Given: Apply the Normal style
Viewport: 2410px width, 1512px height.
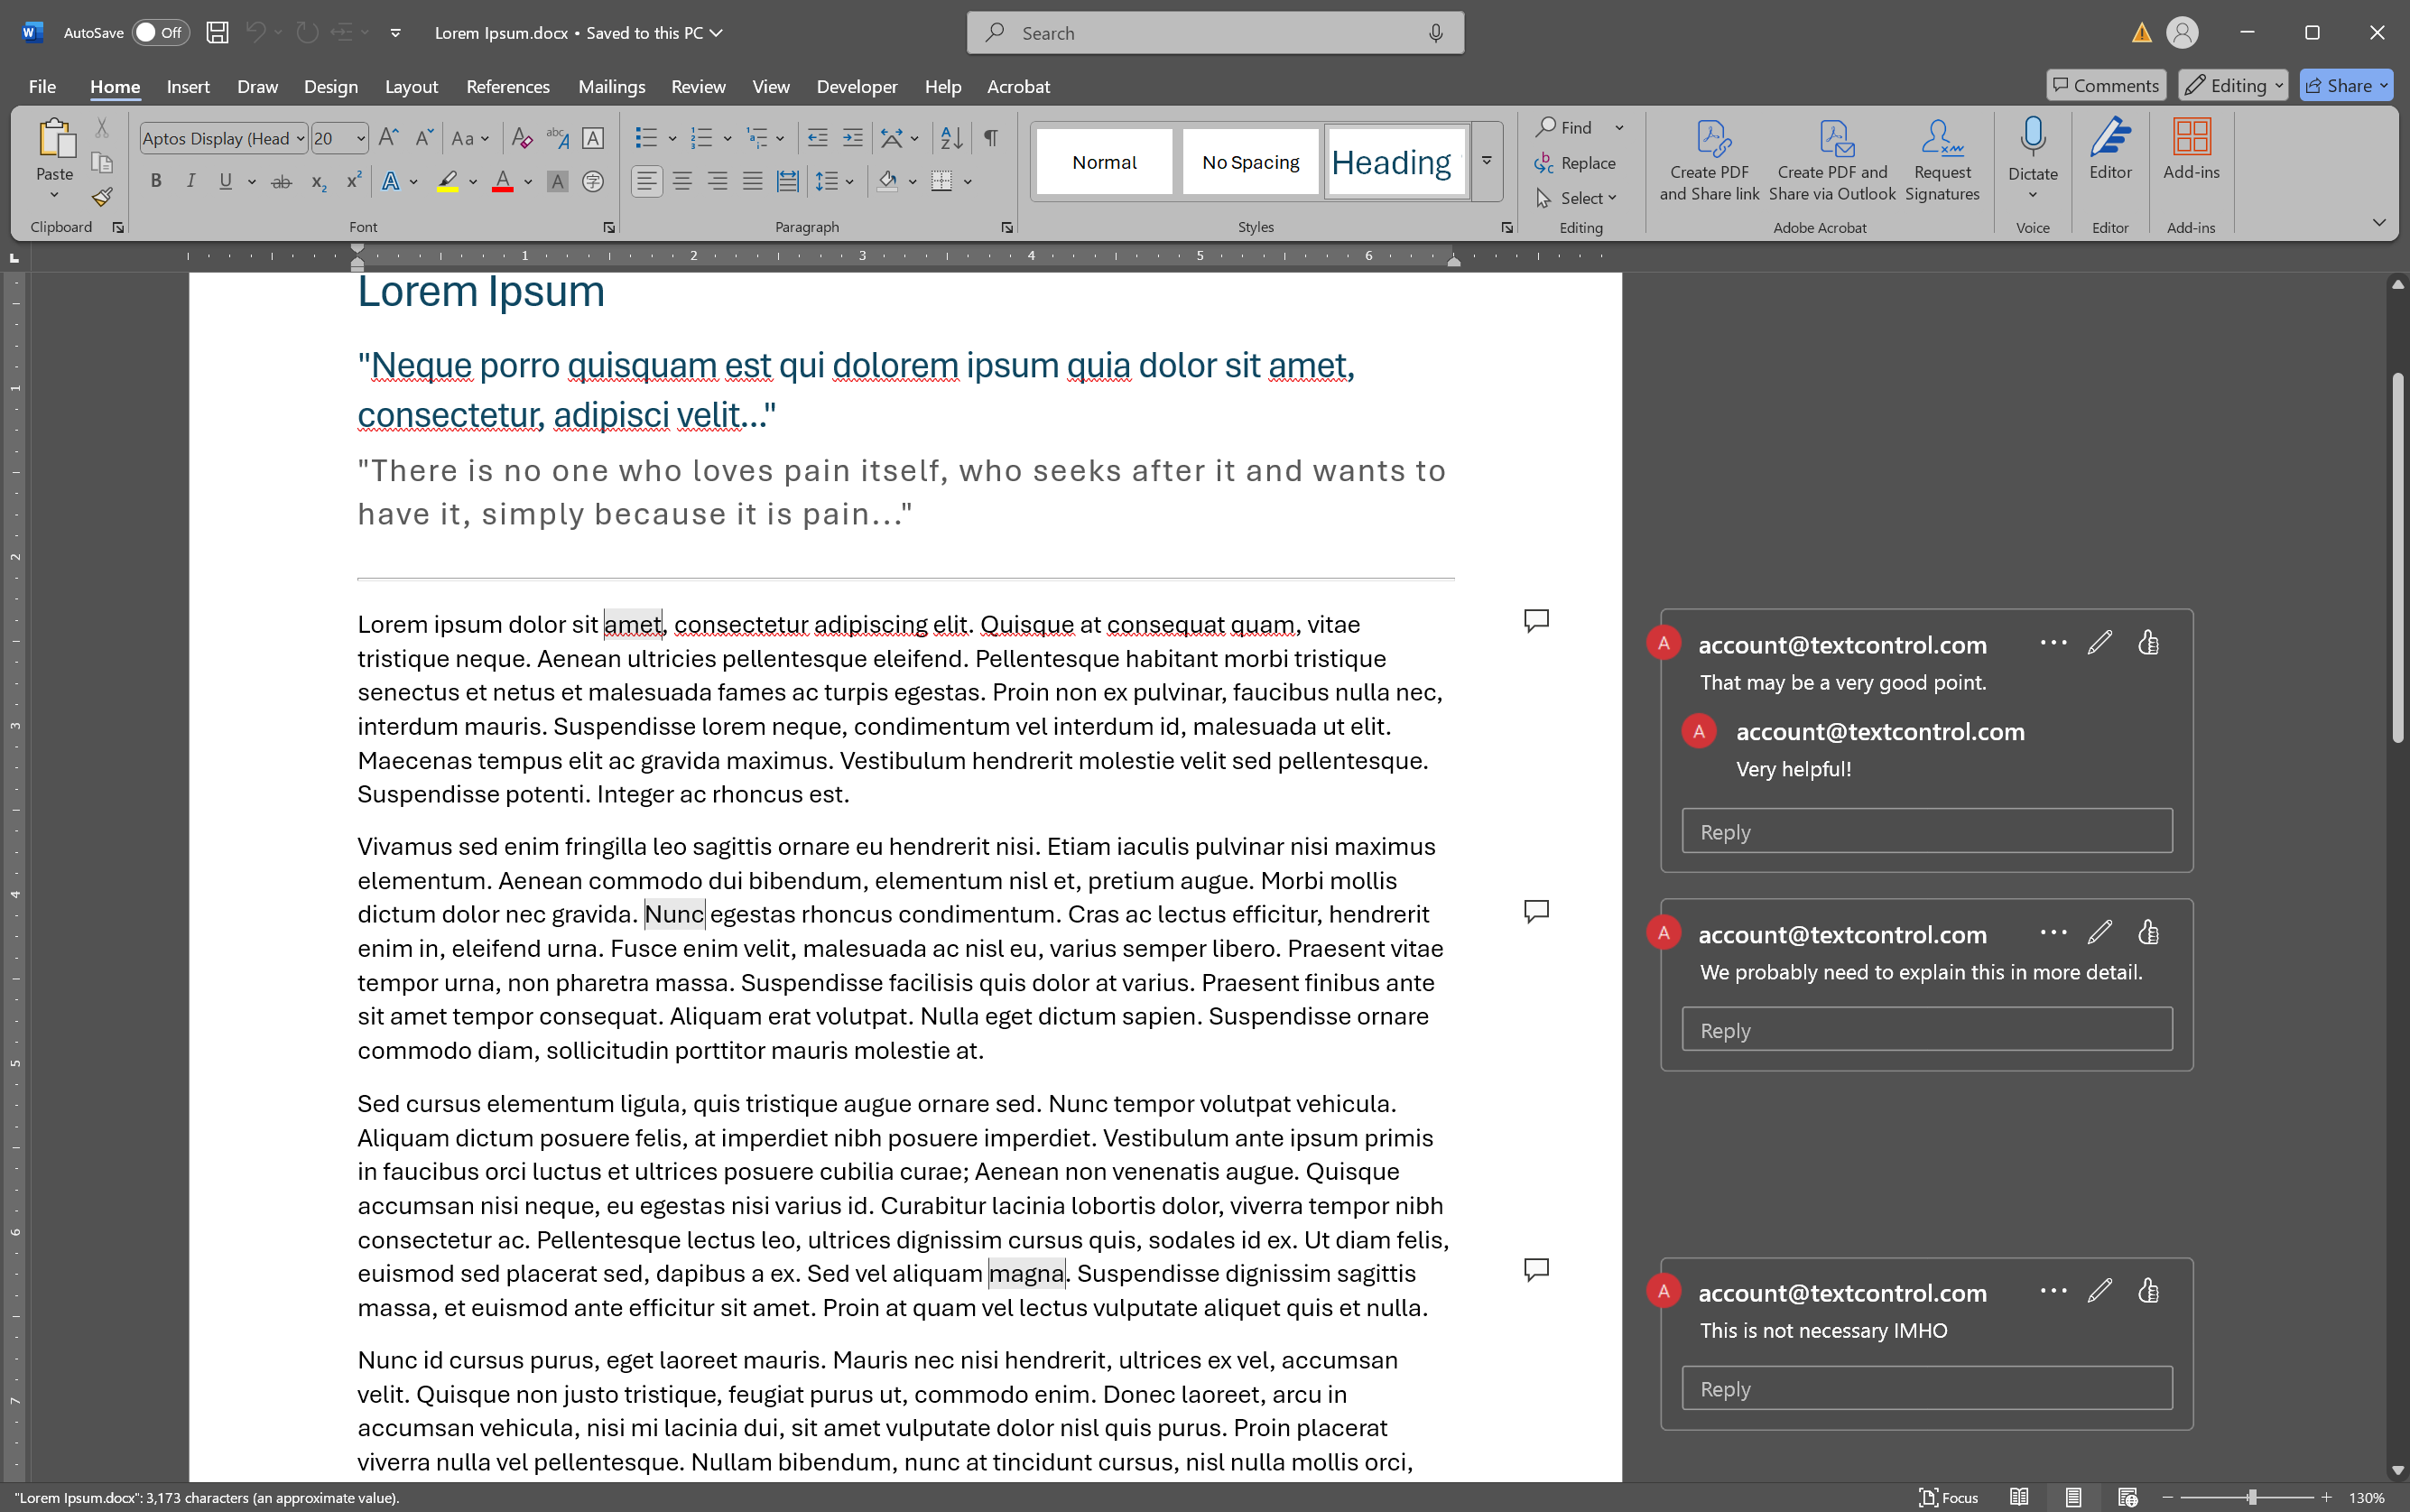Looking at the screenshot, I should coord(1104,161).
